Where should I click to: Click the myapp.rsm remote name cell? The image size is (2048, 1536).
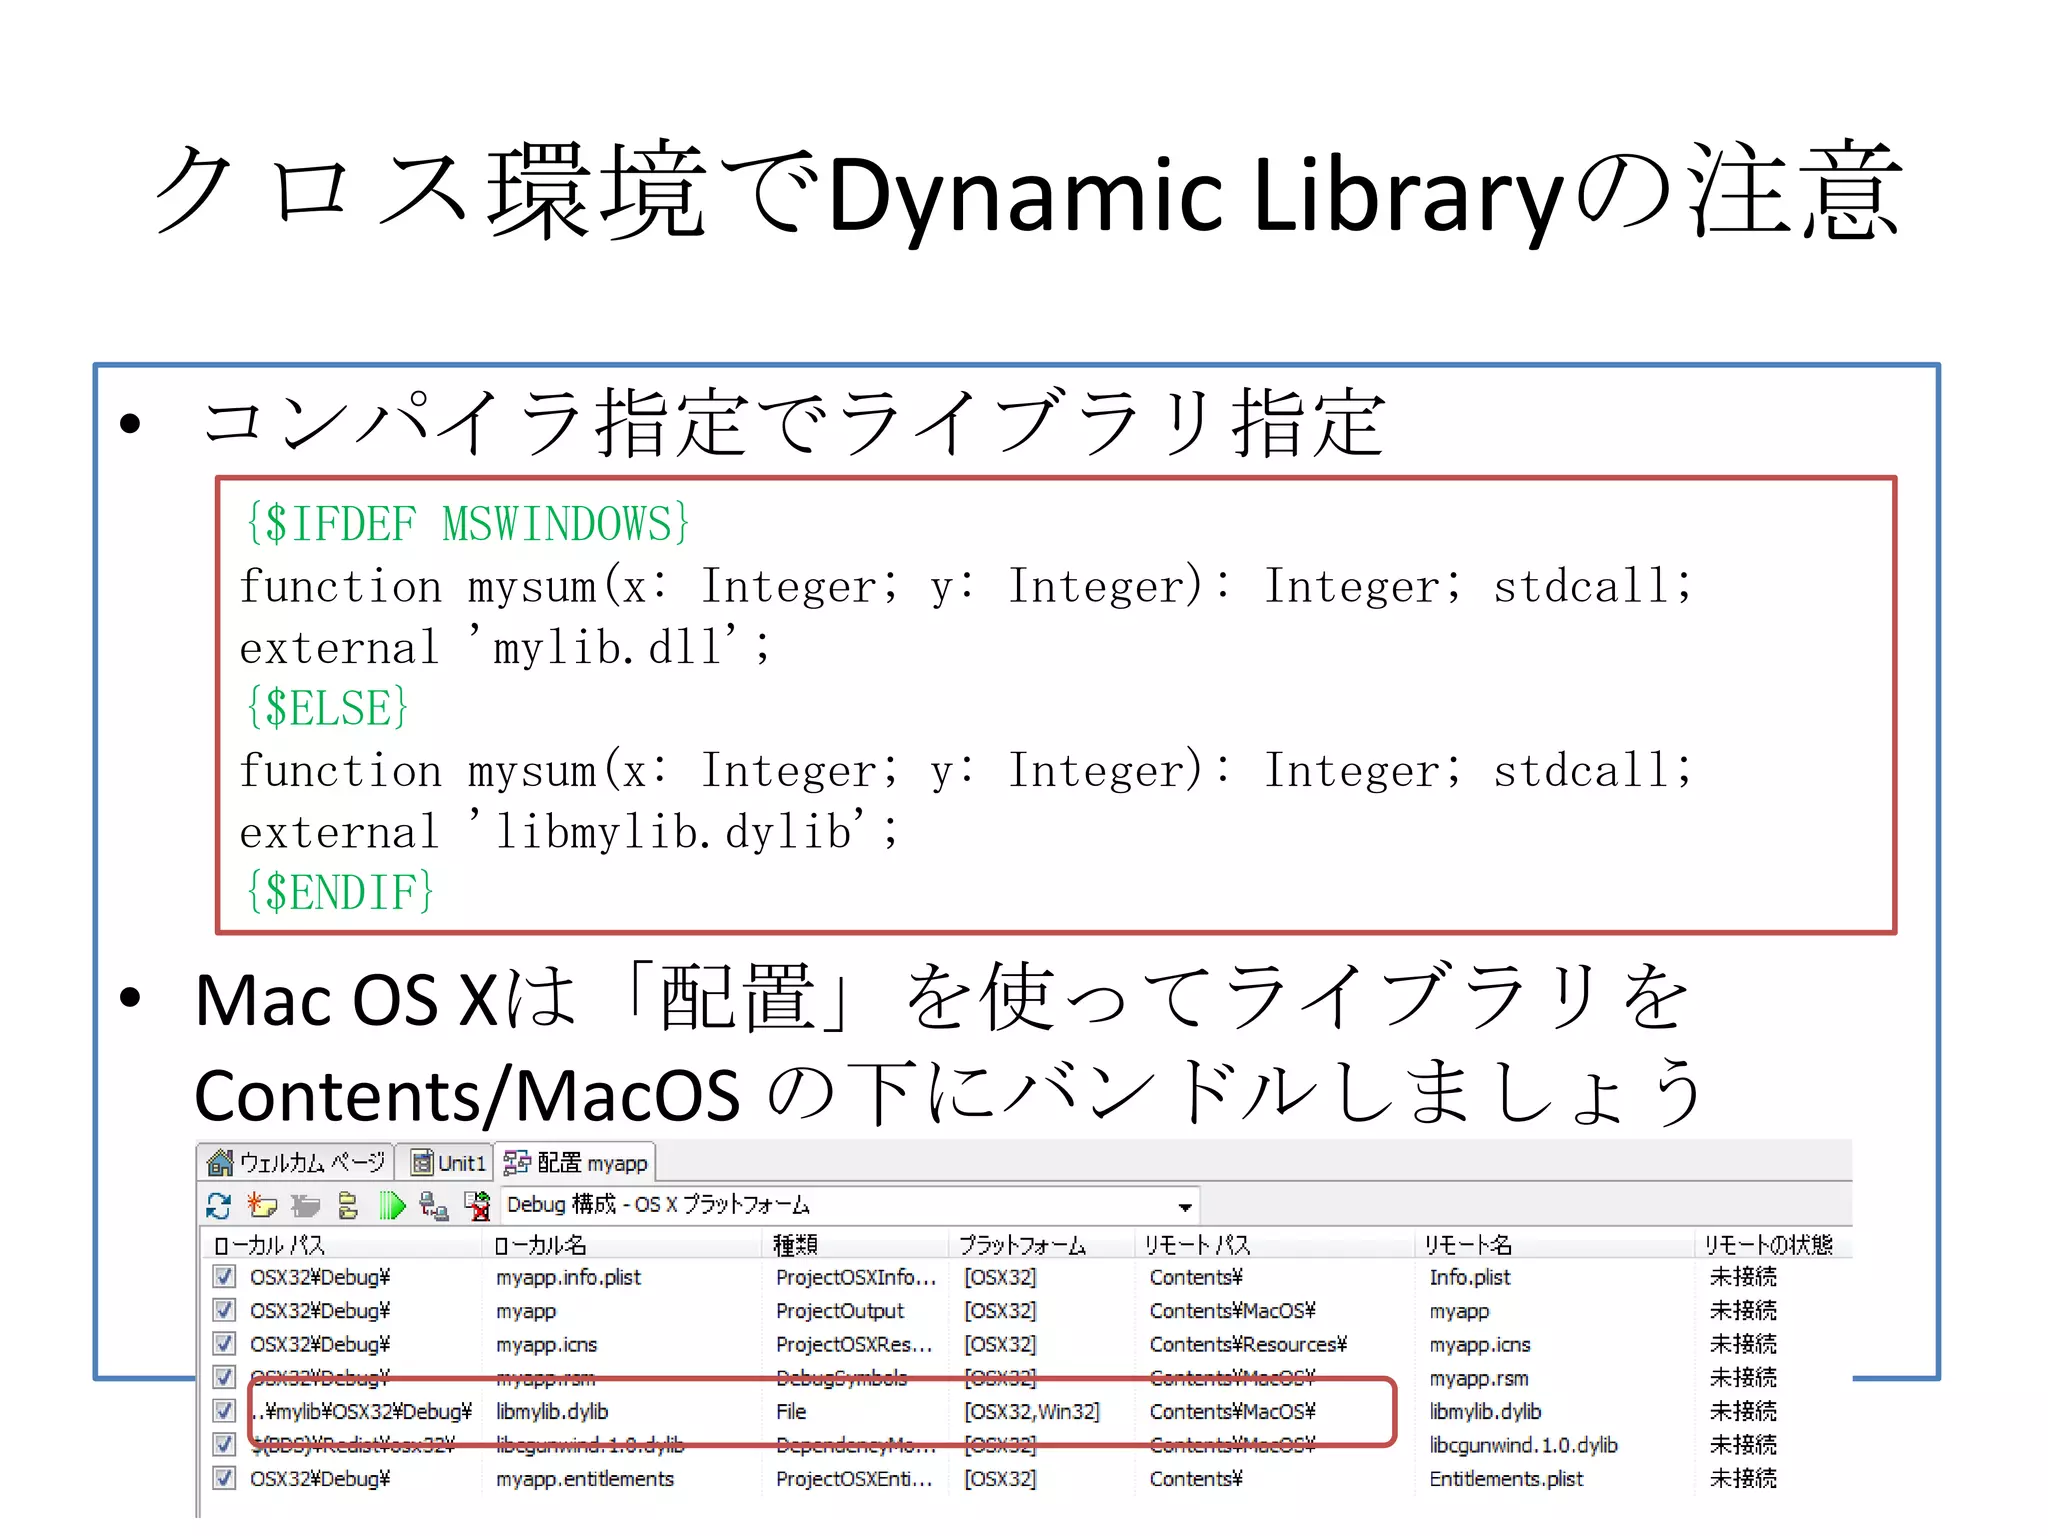[x=1478, y=1378]
